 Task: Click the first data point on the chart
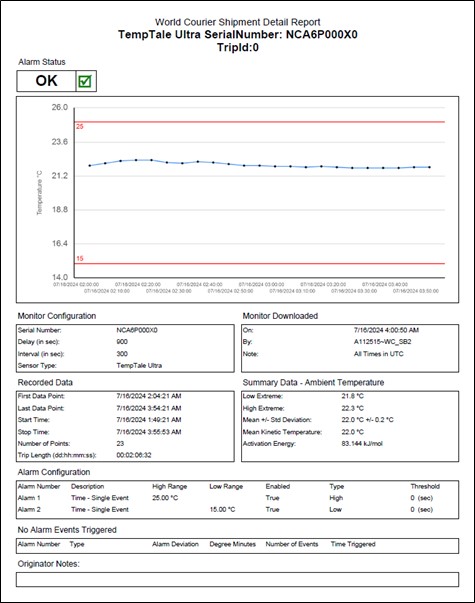90,166
